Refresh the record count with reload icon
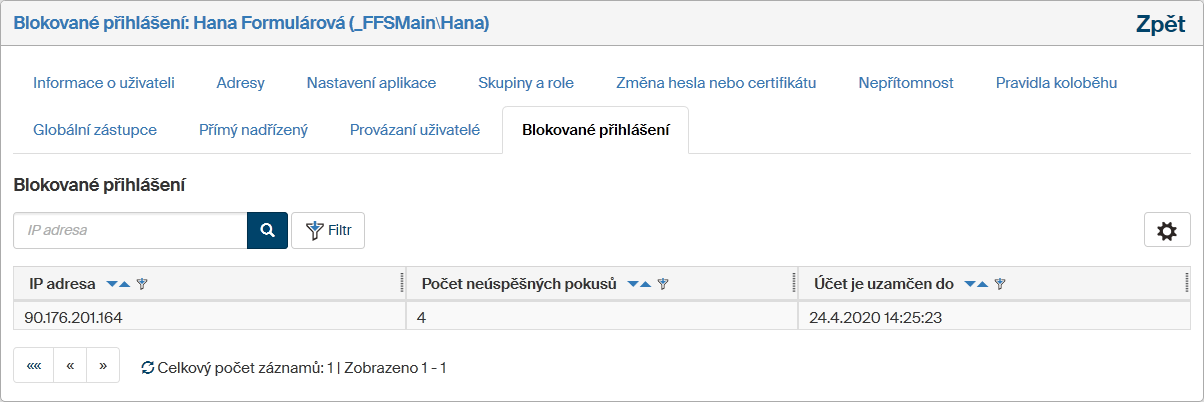Image resolution: width=1204 pixels, height=402 pixels. 148,368
